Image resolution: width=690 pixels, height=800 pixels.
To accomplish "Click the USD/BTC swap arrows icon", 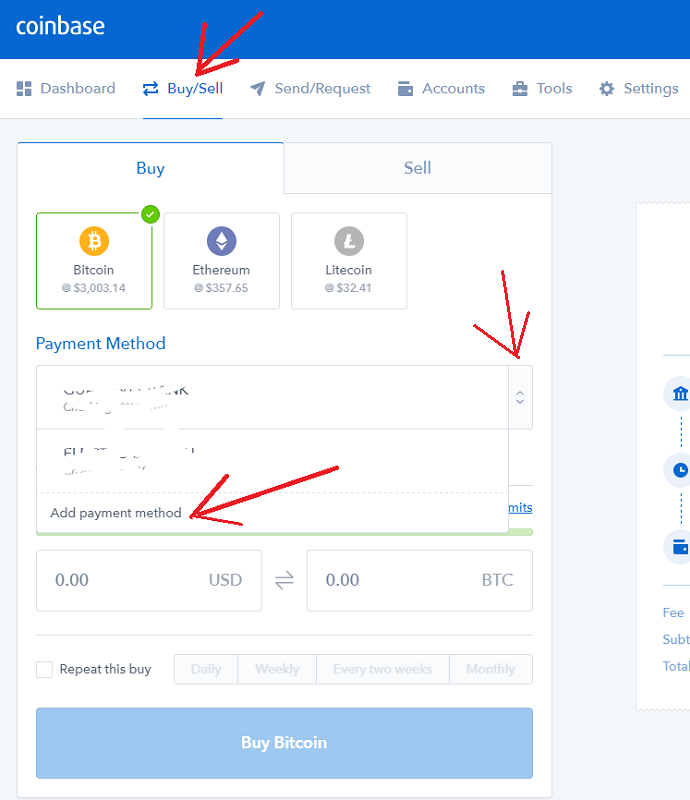I will pos(284,580).
